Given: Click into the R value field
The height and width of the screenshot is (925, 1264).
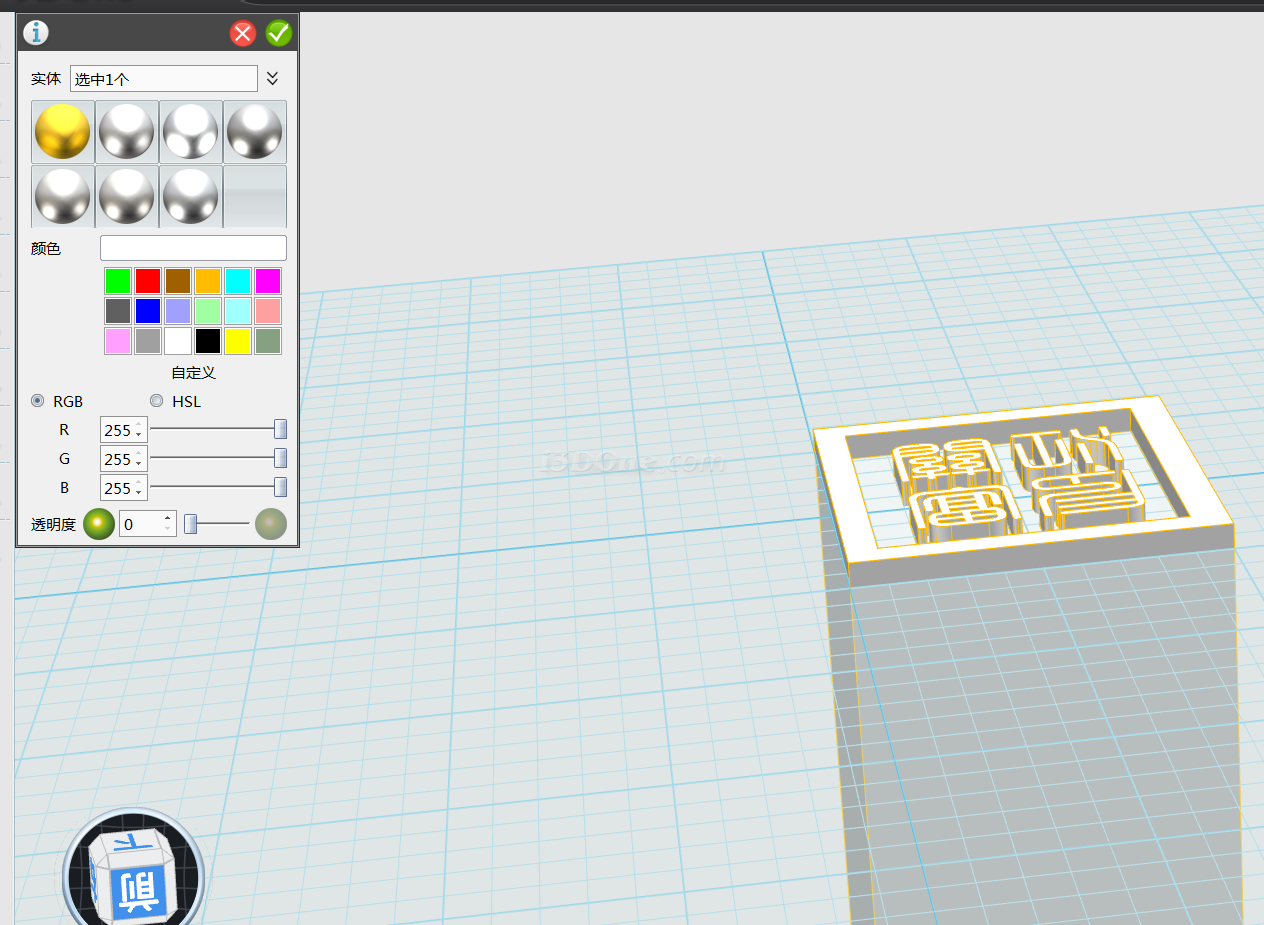Looking at the screenshot, I should pos(118,430).
